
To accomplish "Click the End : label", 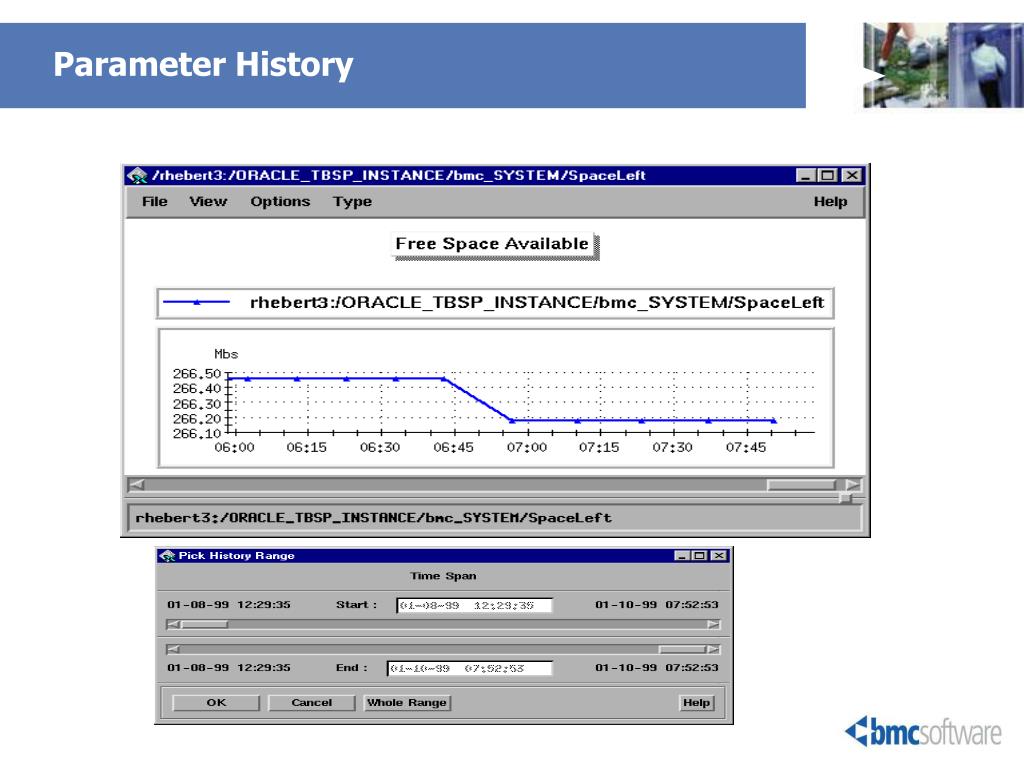I will (352, 667).
